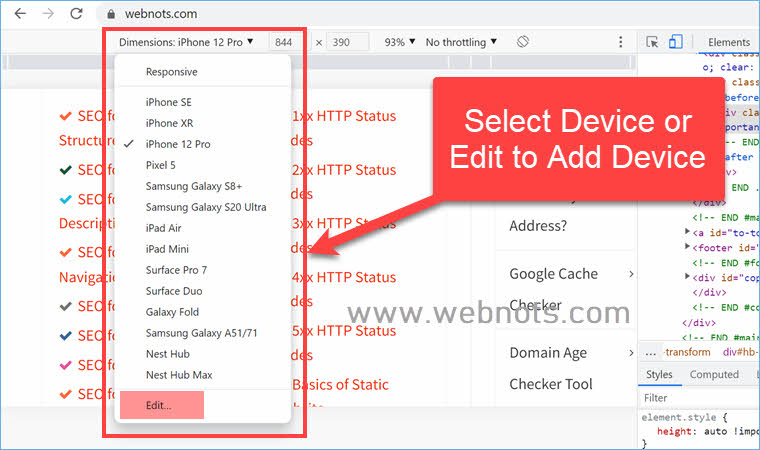
Task: Choose Responsive in the device menu
Action: (x=171, y=72)
